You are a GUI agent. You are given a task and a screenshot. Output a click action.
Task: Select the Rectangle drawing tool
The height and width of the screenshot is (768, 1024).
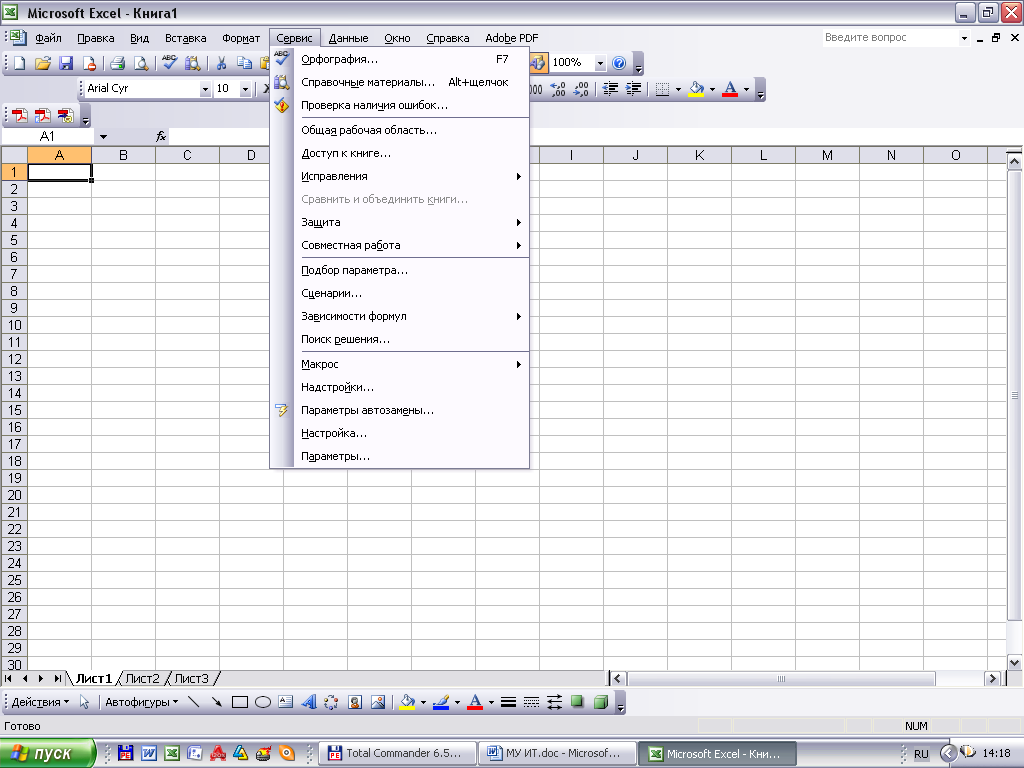(240, 702)
